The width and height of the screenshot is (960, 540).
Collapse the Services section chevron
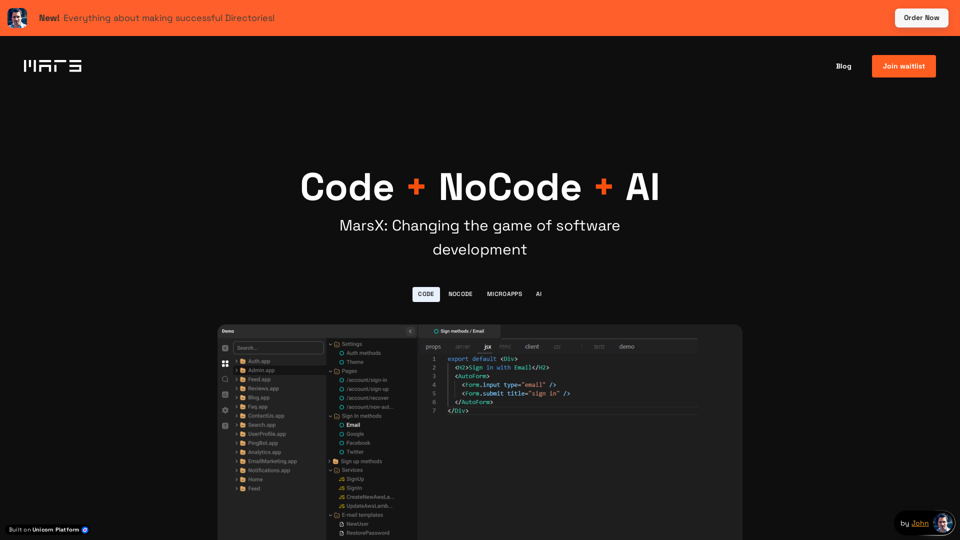[x=331, y=470]
